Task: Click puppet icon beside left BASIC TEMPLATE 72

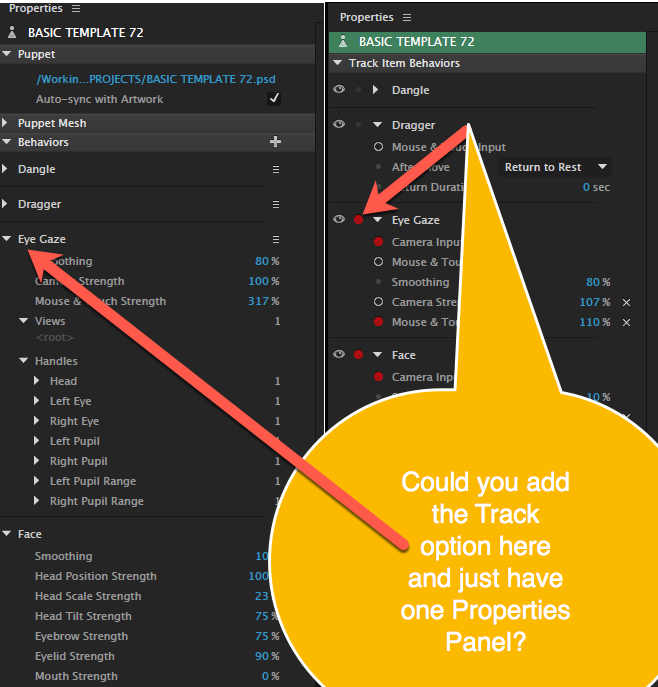Action: (x=12, y=32)
